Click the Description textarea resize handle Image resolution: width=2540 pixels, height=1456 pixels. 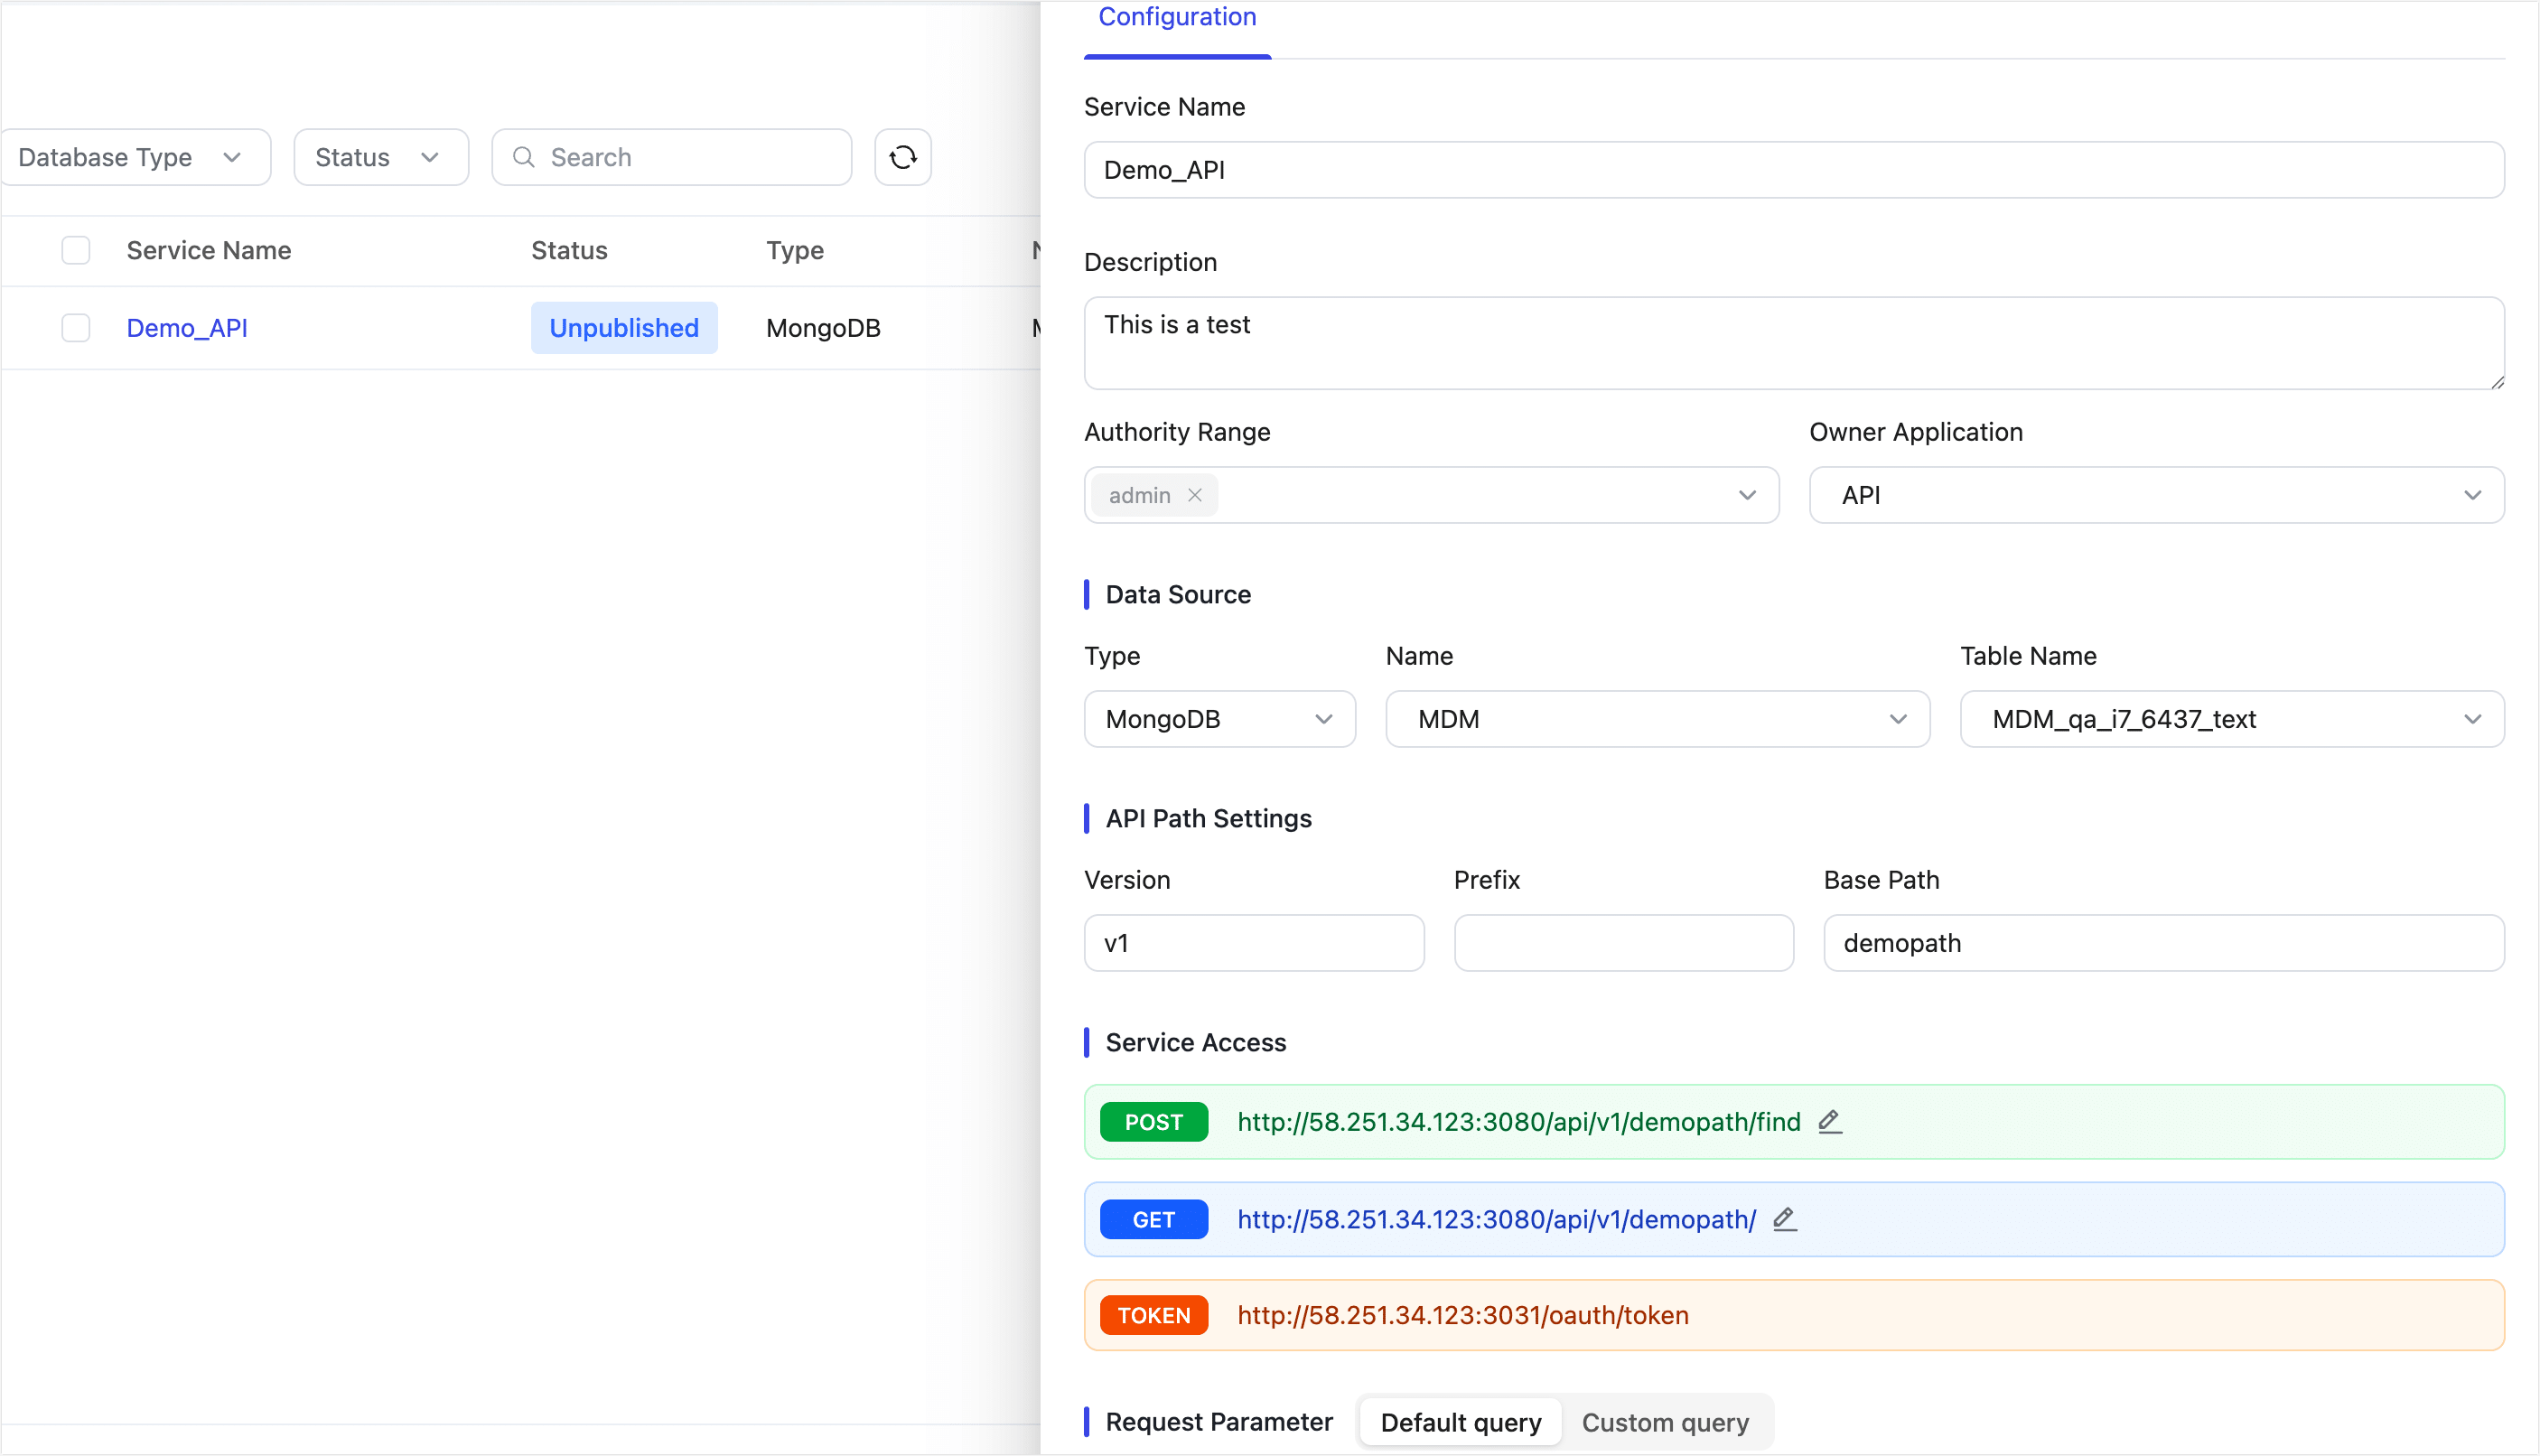point(2496,381)
